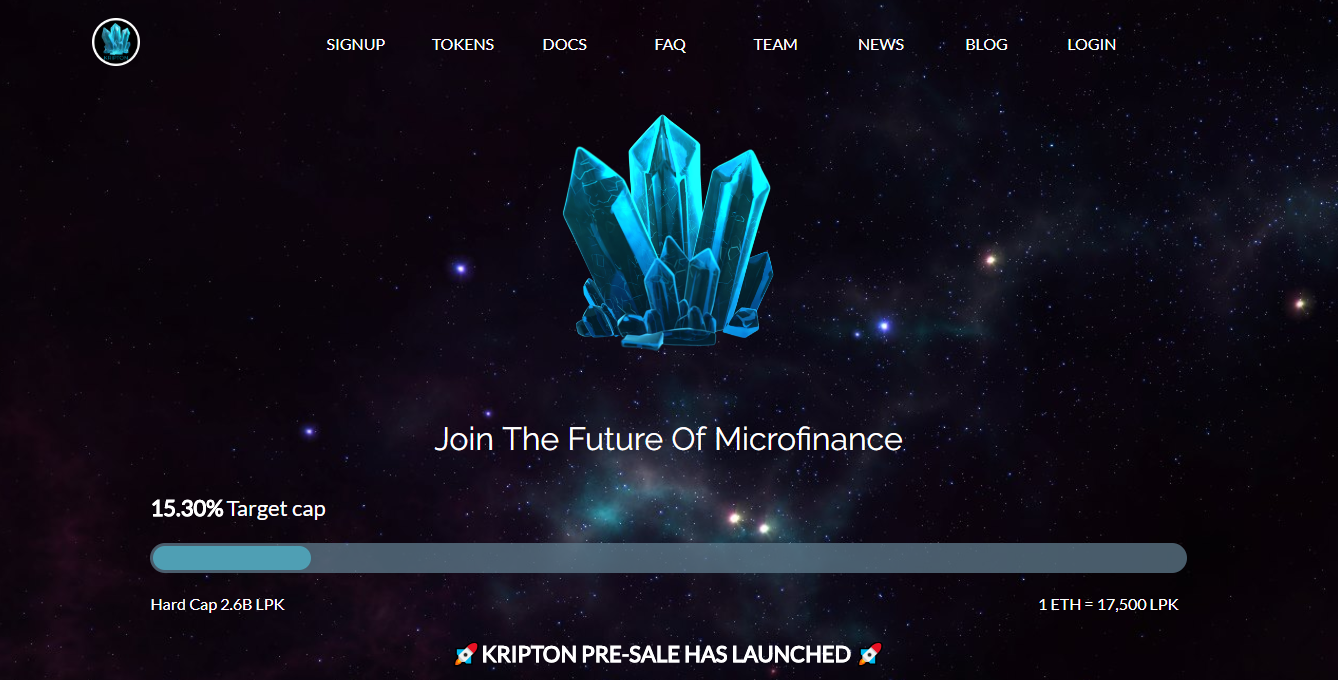
Task: Click the KRIPTON PRE-SALE HAS LAUNCHED banner
Action: tap(668, 655)
